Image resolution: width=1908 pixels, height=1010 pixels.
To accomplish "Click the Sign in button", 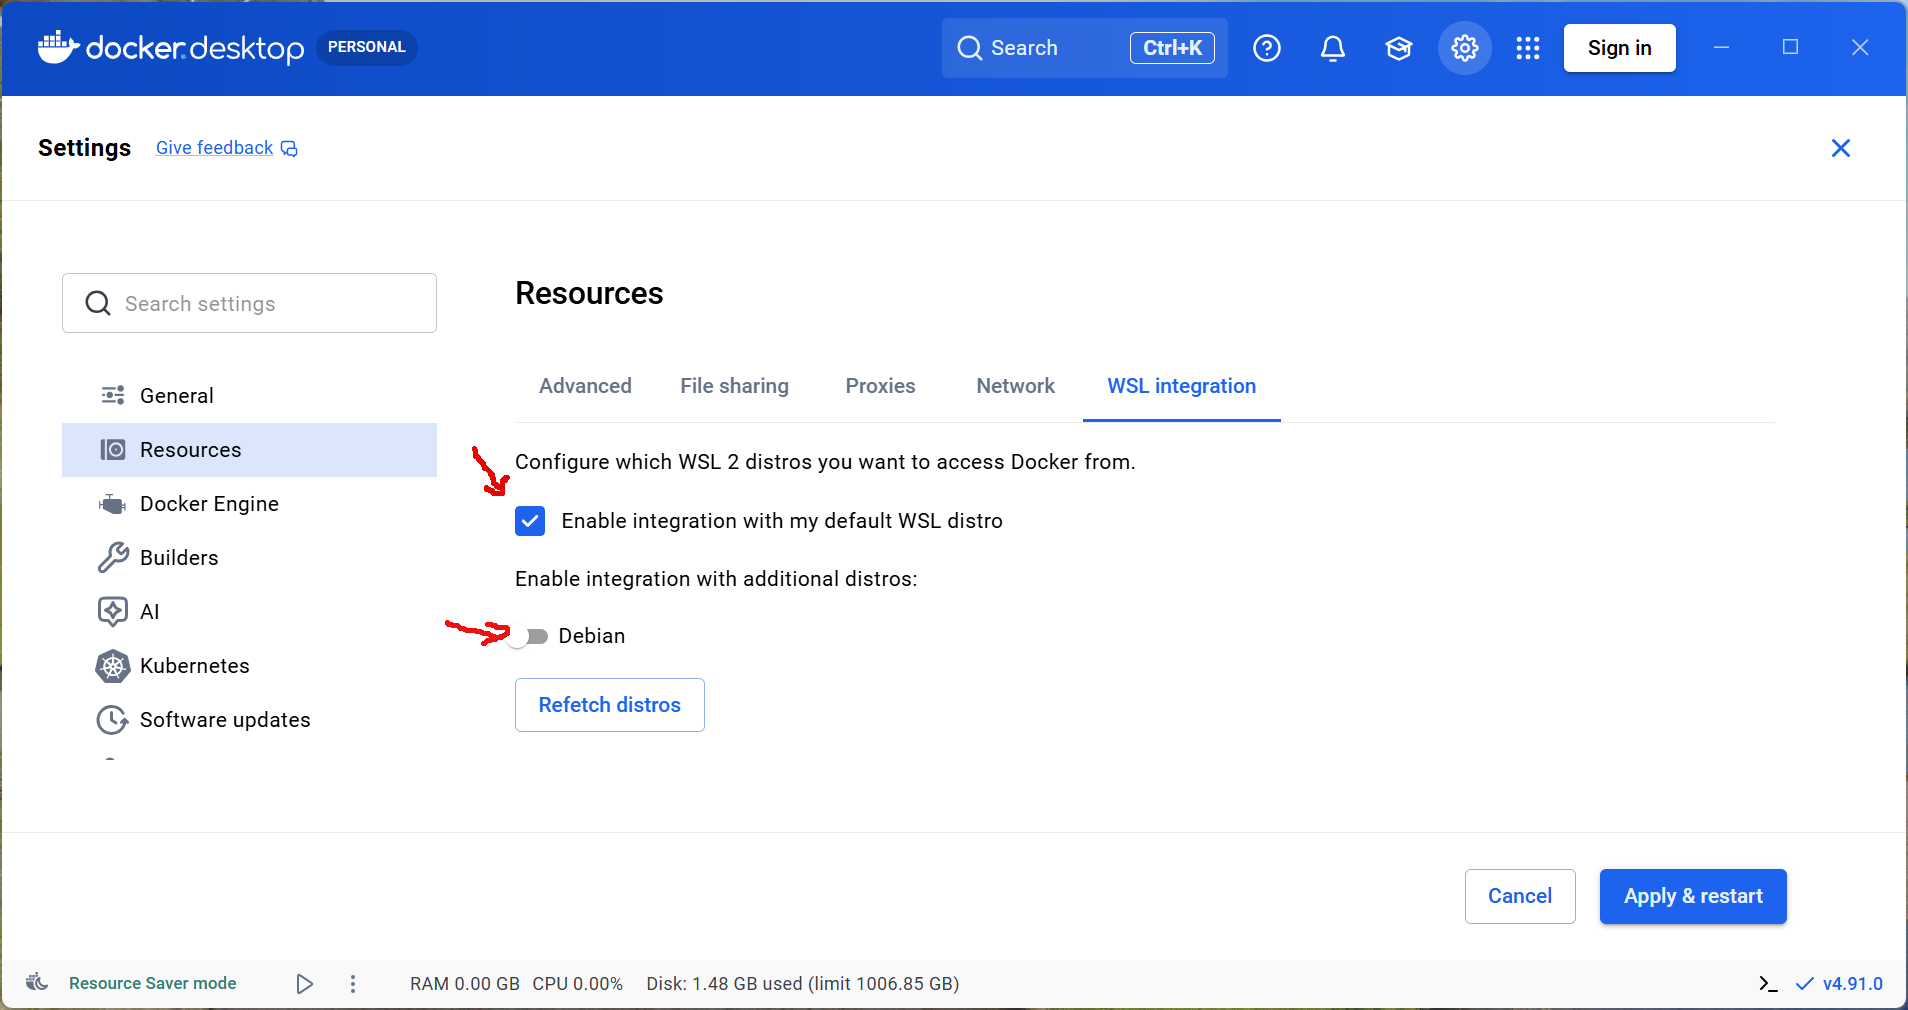I will [1620, 48].
